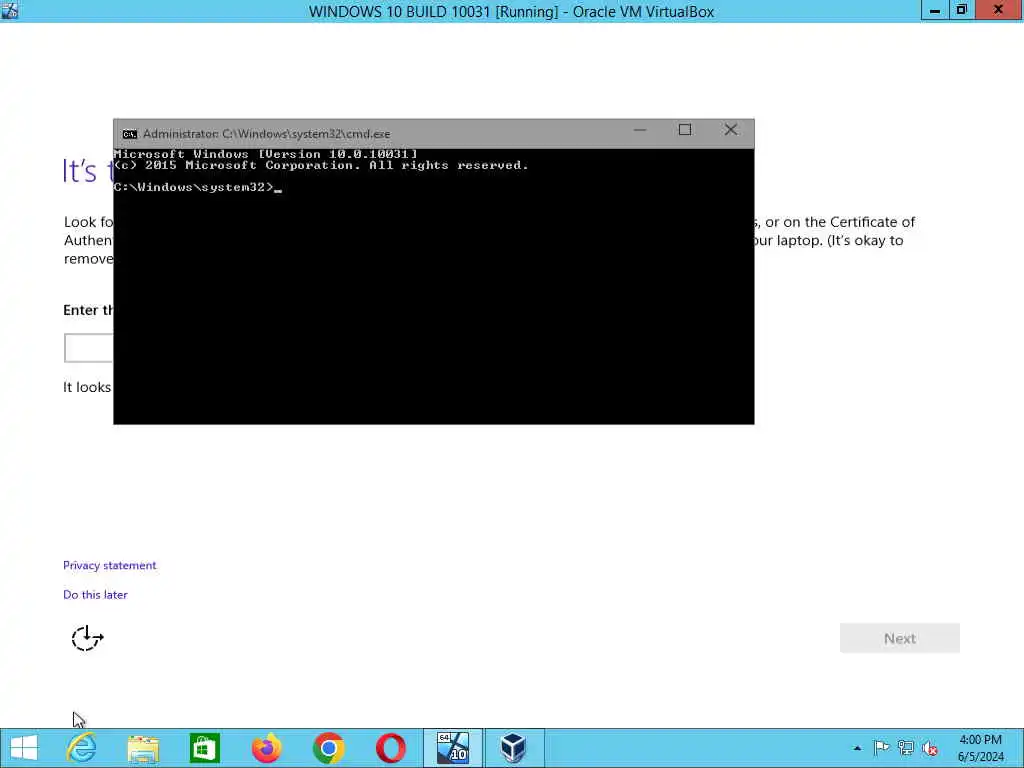1024x768 pixels.
Task: Open the Windows Start button
Action: tap(24, 748)
